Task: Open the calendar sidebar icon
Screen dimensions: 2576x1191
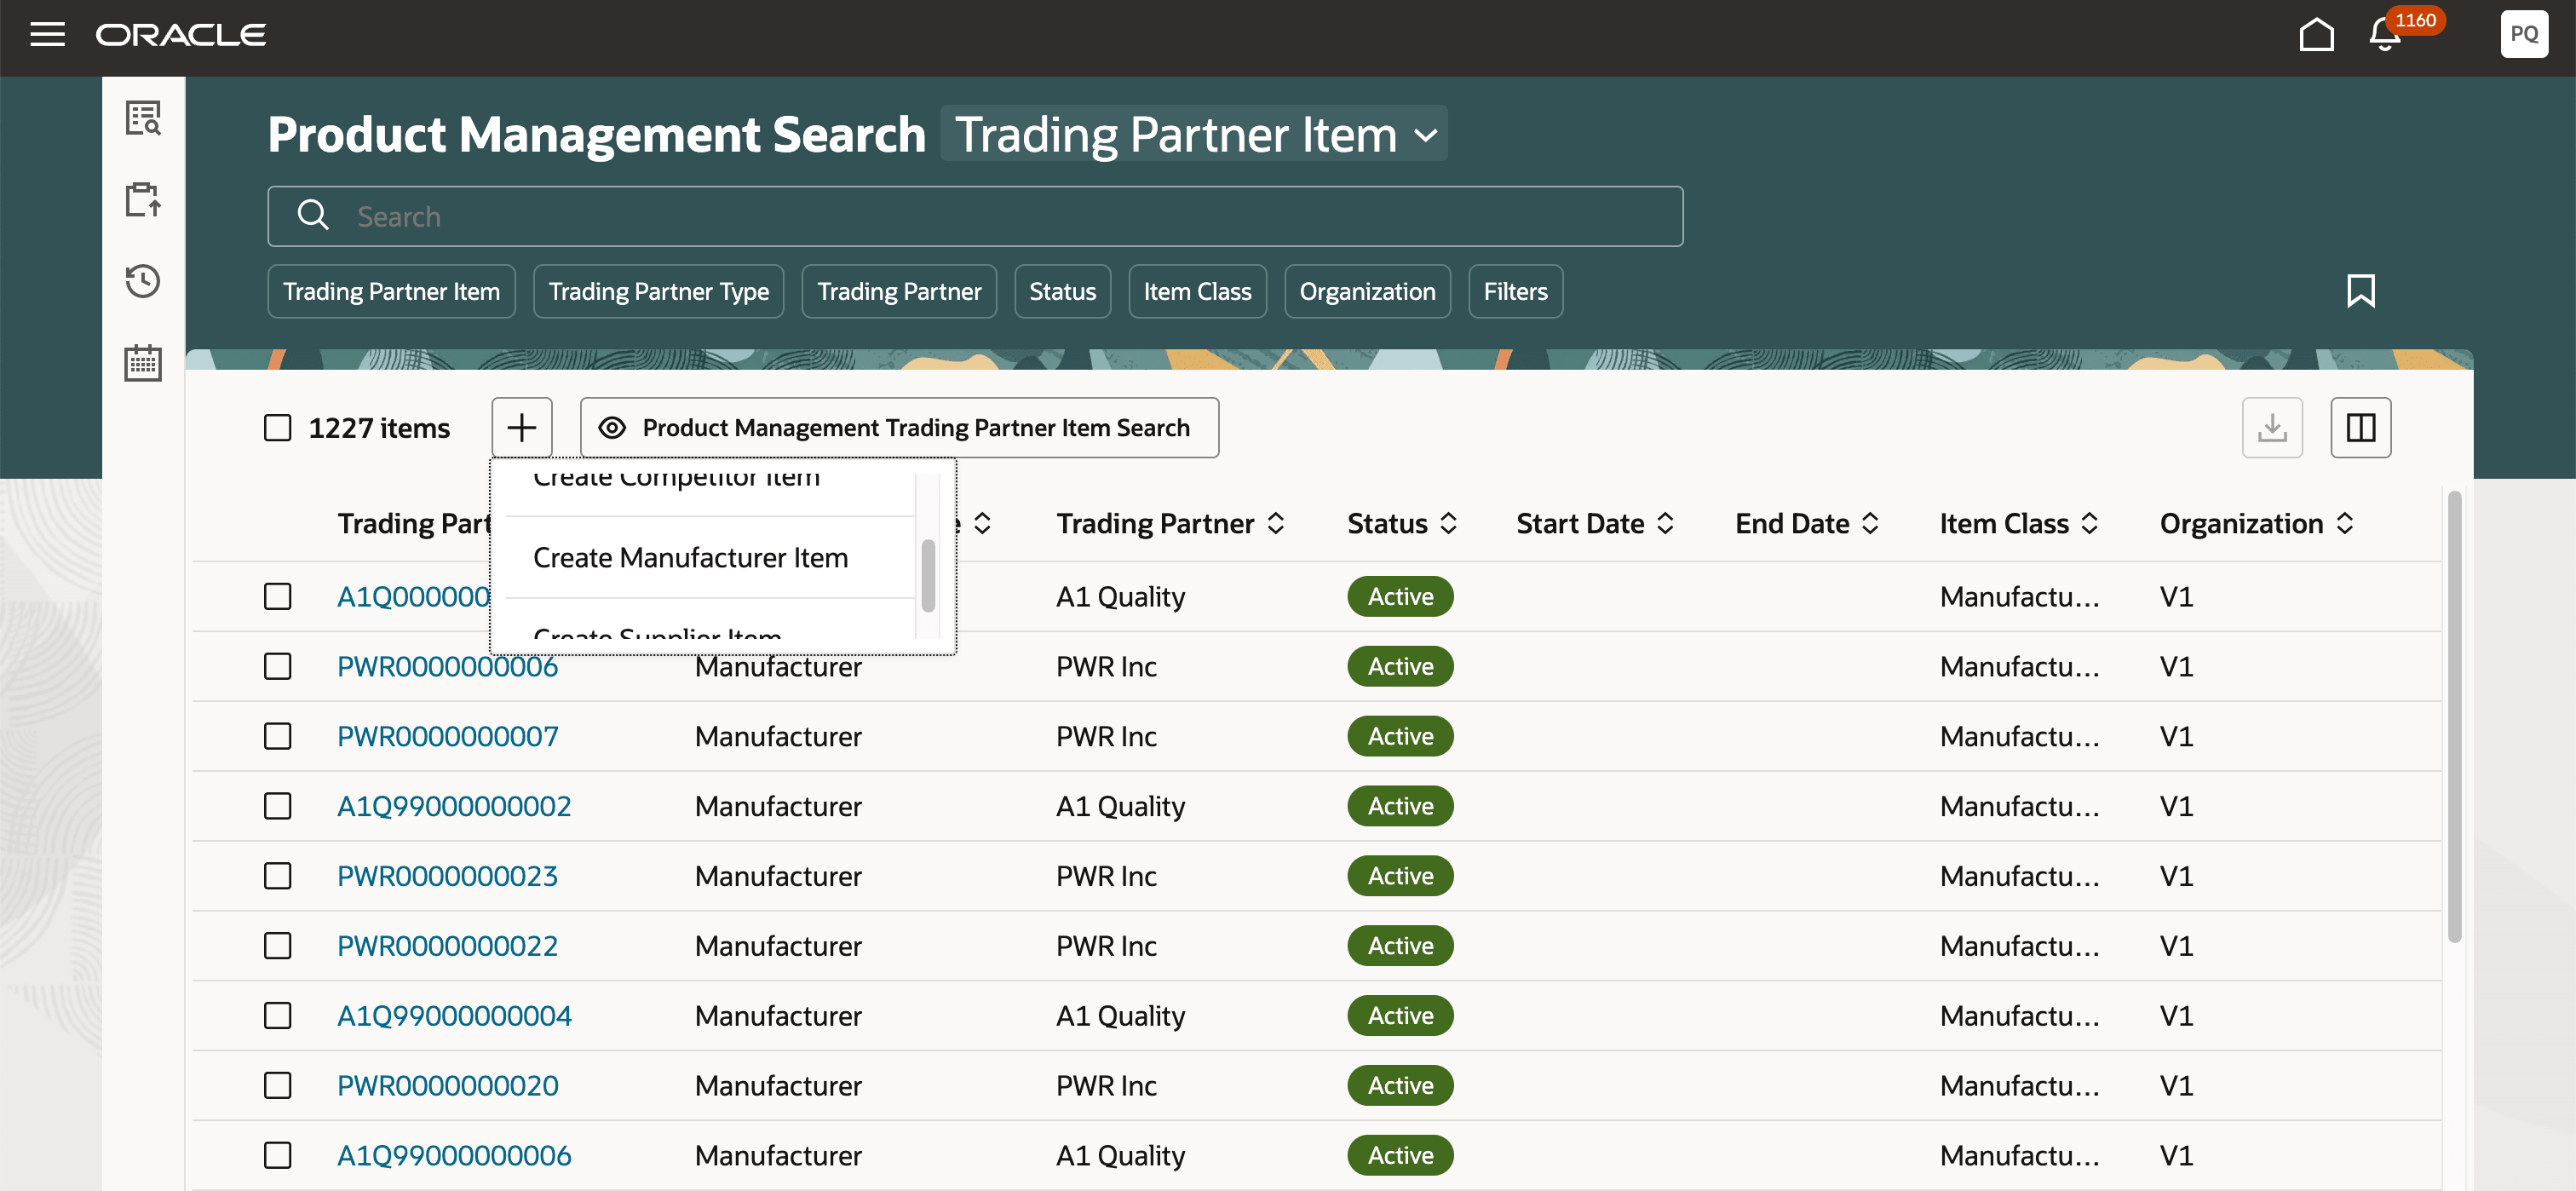Action: pos(143,363)
